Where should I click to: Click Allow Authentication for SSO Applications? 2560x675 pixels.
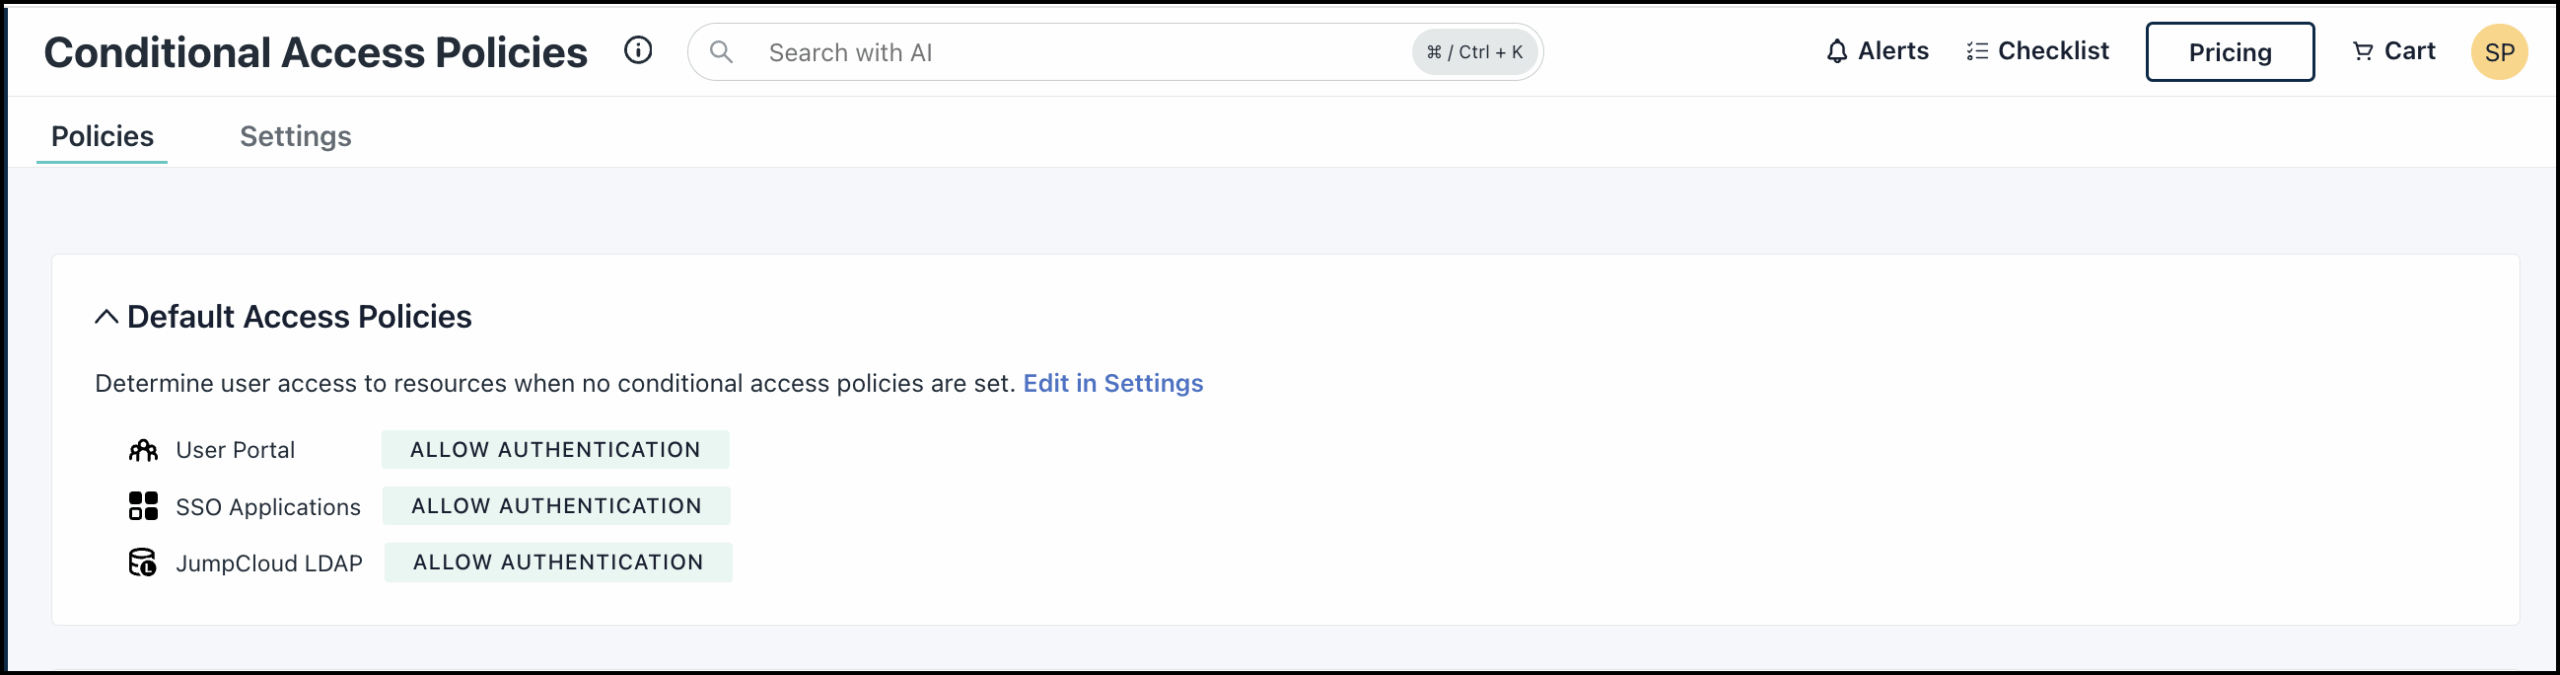(x=556, y=505)
